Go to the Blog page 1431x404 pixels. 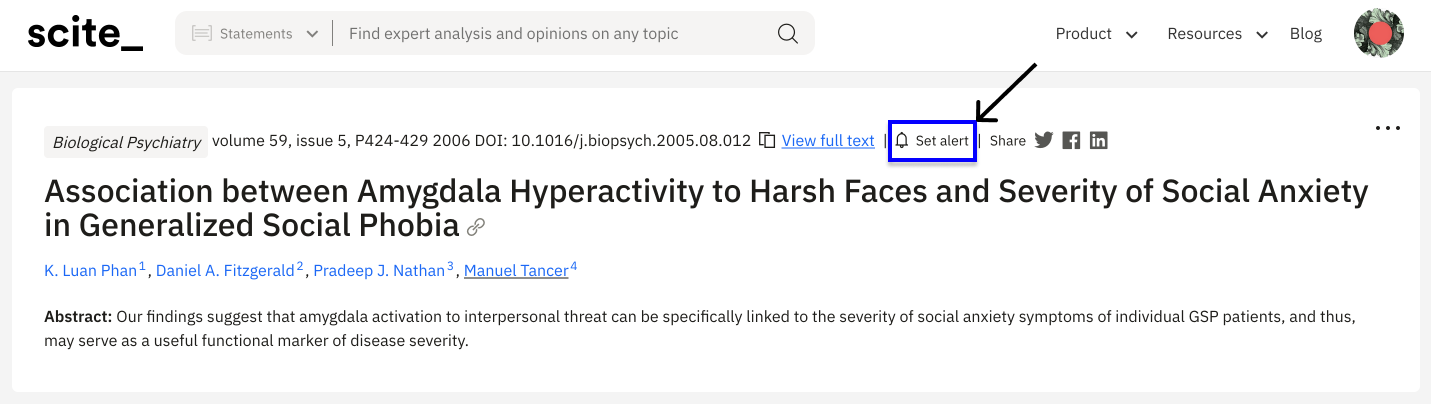click(x=1305, y=34)
